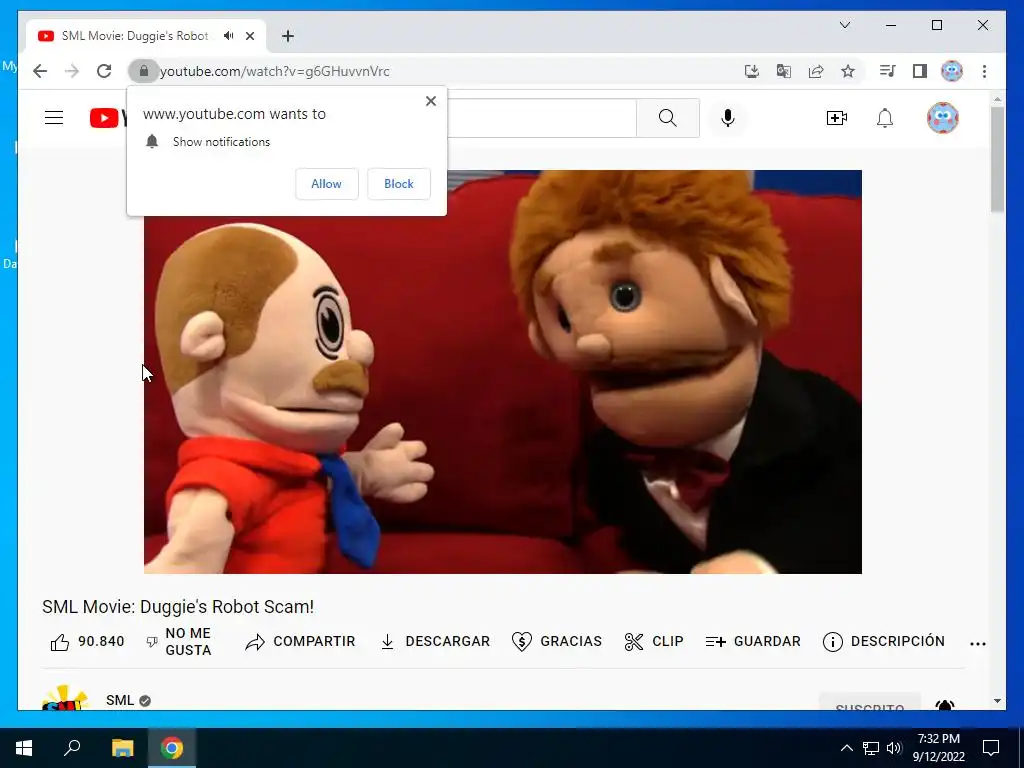The height and width of the screenshot is (768, 1024).
Task: Show hidden system tray icons
Action: (x=846, y=748)
